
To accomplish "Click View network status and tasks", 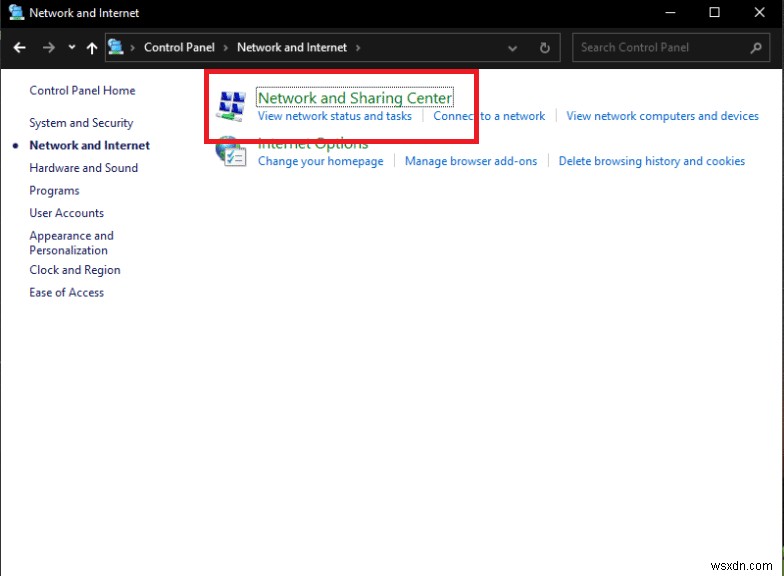I will tap(334, 116).
